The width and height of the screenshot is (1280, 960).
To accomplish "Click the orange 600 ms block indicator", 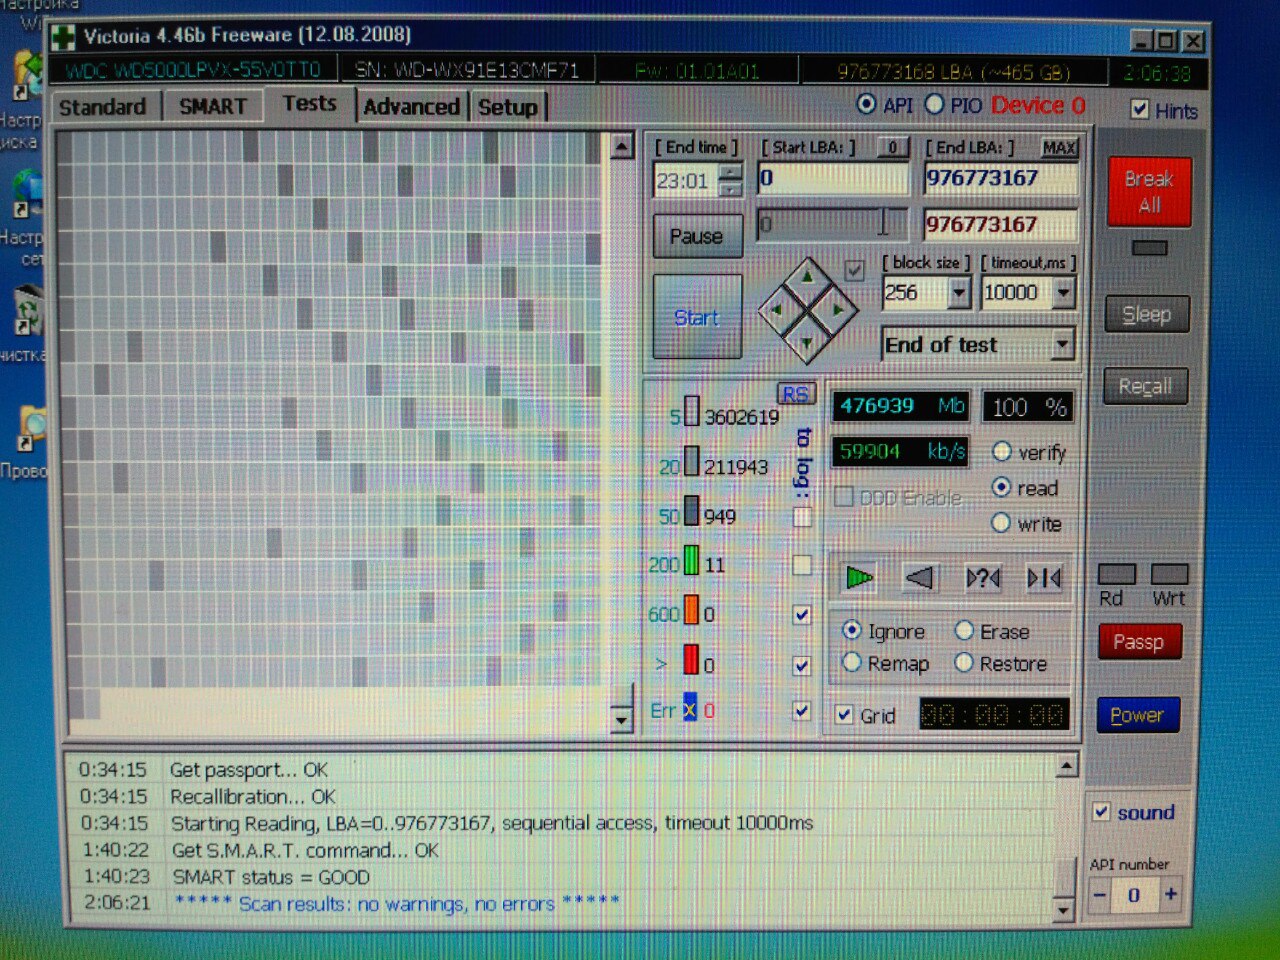I will tap(691, 610).
